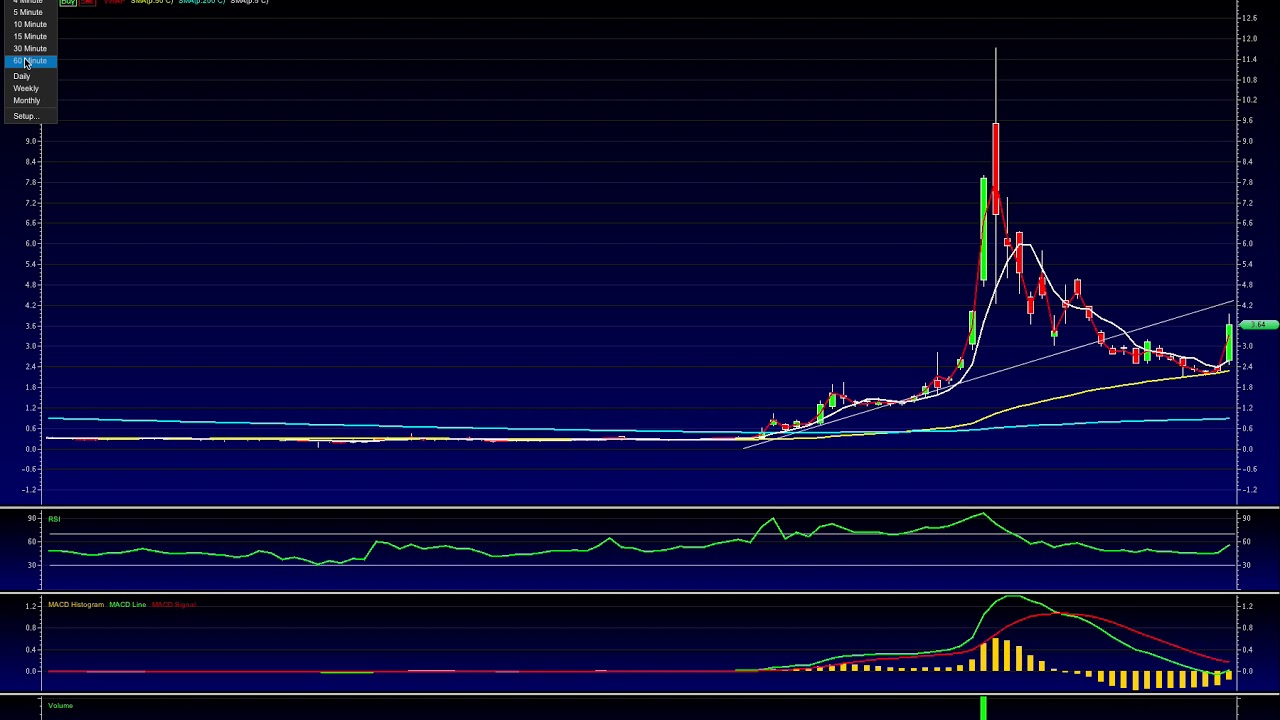
Task: Click the MACD Histogram legend label
Action: tap(76, 604)
